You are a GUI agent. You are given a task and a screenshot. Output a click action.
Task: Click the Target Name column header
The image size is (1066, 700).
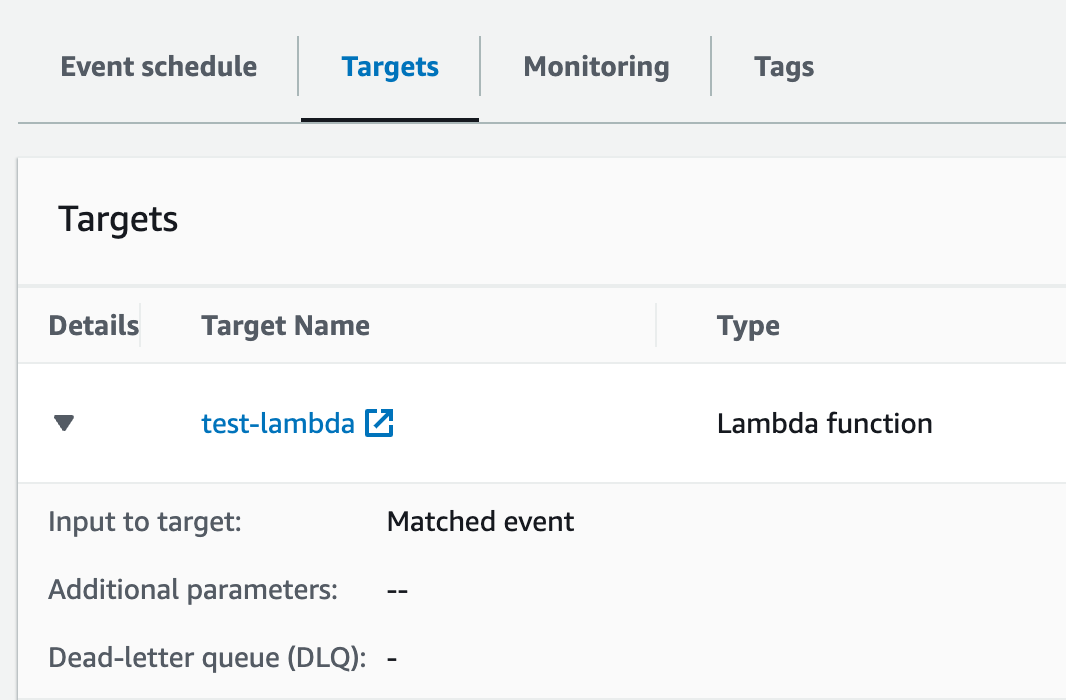tap(285, 325)
